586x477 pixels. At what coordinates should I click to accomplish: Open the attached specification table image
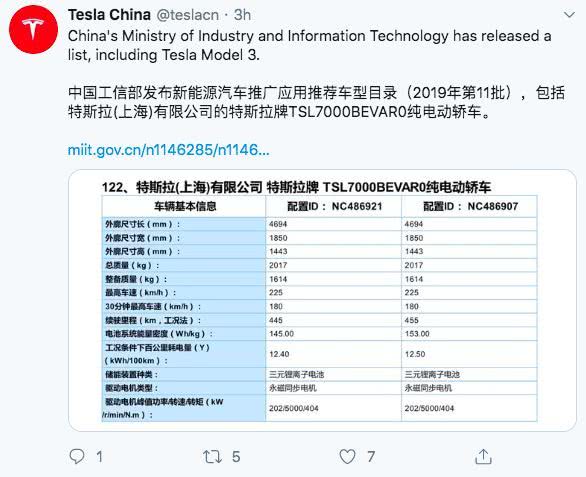[x=323, y=300]
